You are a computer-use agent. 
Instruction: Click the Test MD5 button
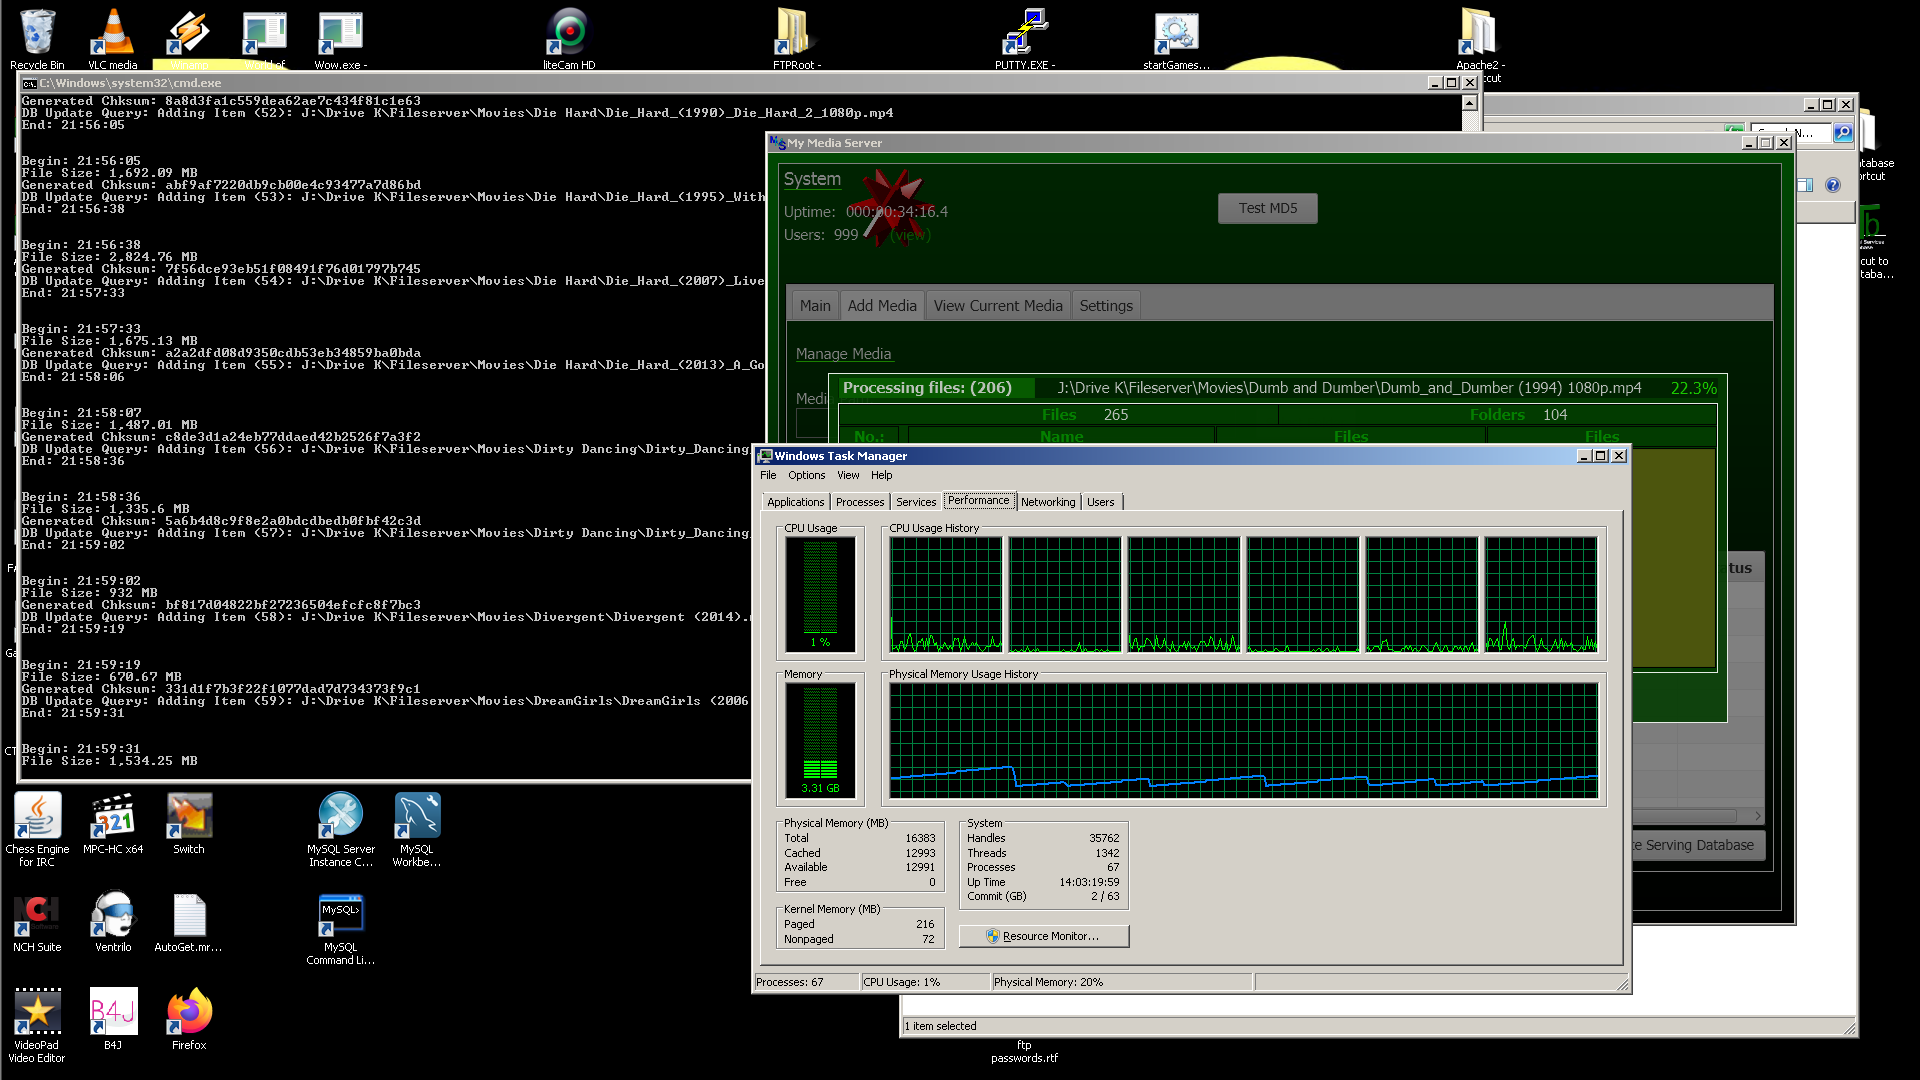(1267, 208)
